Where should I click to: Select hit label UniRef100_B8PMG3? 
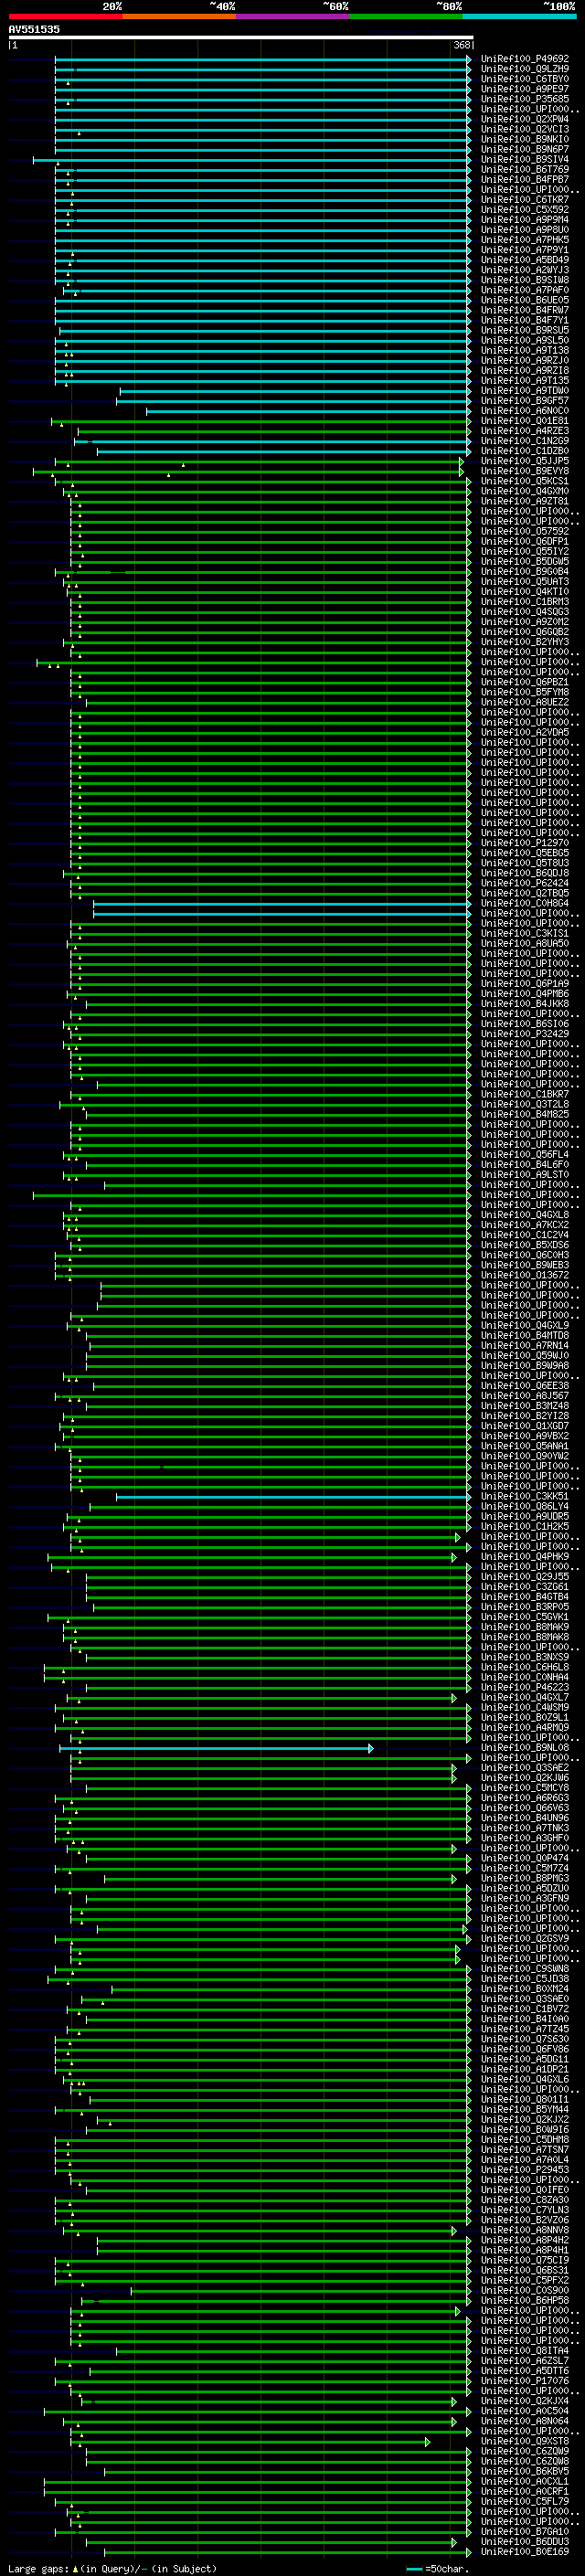pyautogui.click(x=525, y=1878)
